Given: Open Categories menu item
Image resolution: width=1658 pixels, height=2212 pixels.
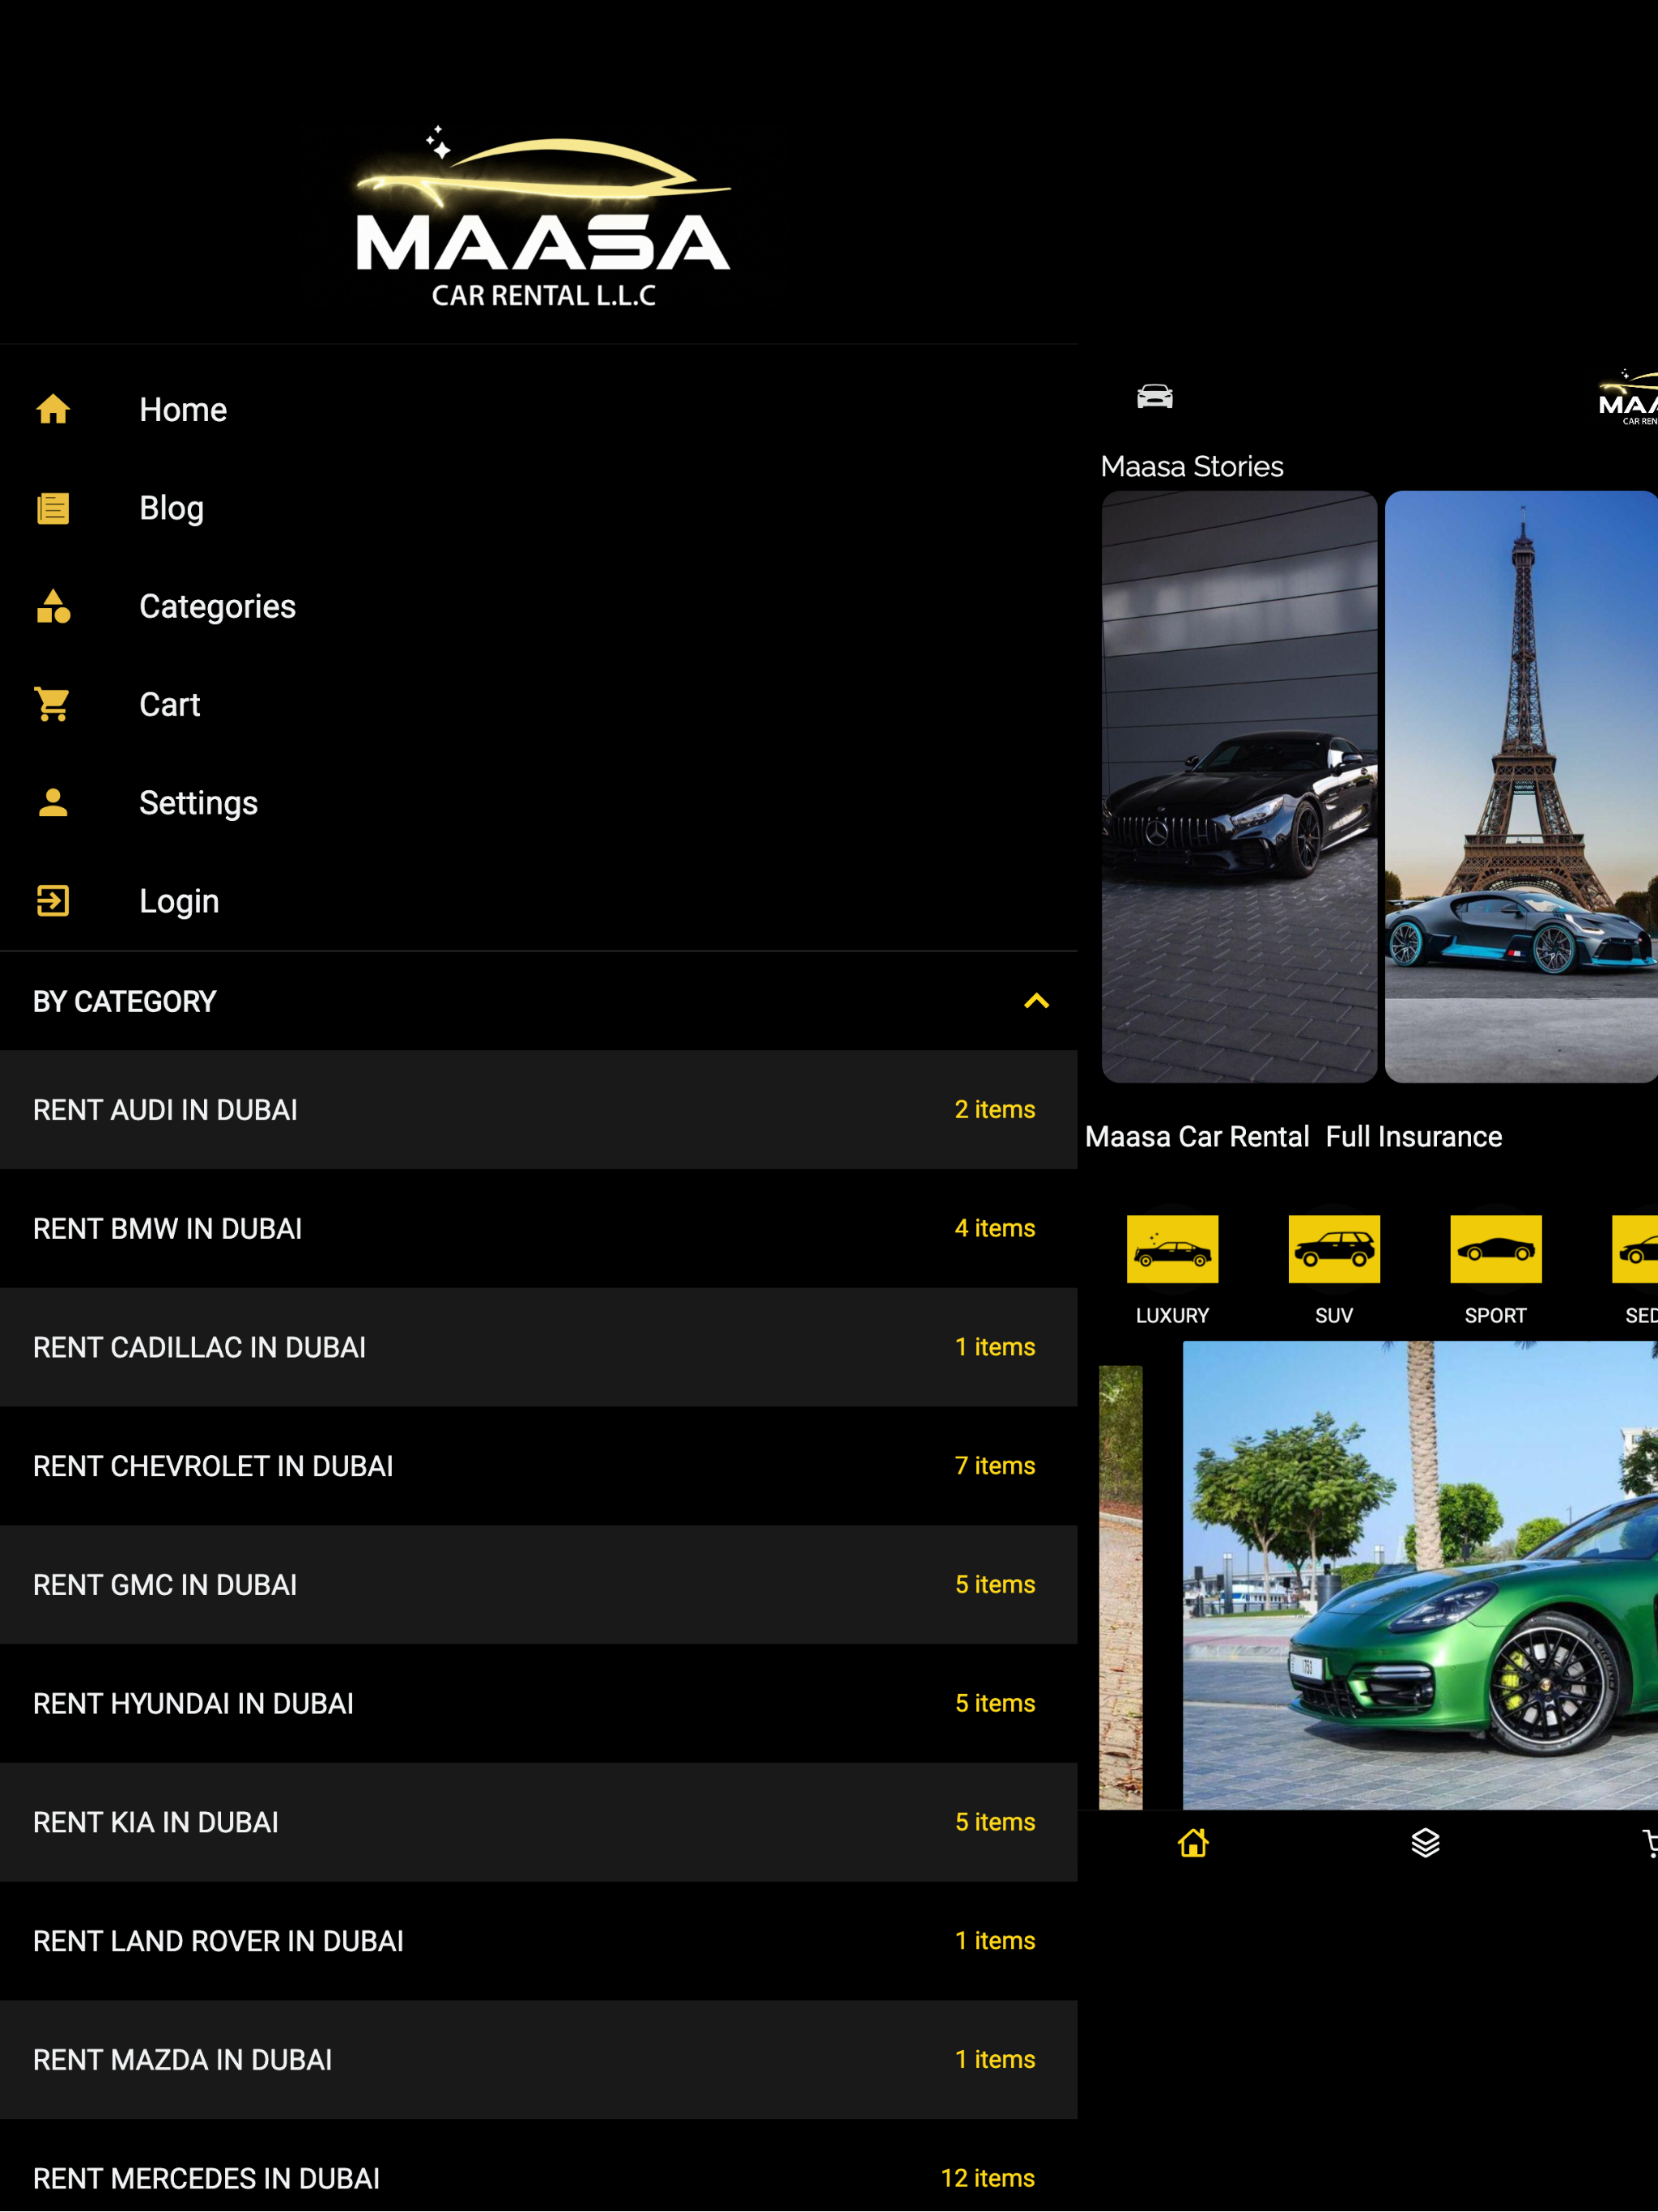Looking at the screenshot, I should click(x=538, y=606).
